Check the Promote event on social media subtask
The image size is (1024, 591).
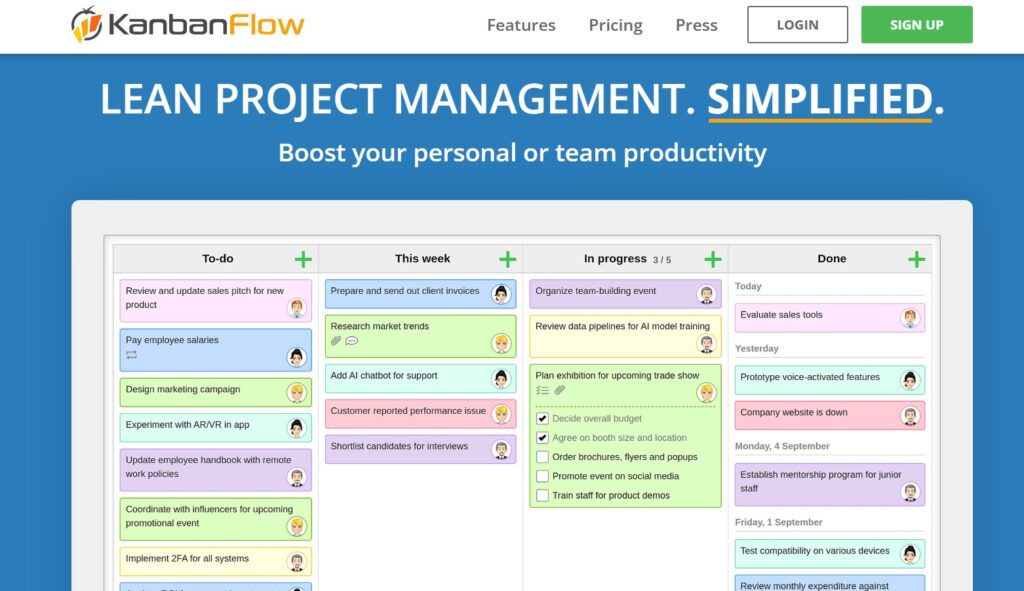(543, 476)
